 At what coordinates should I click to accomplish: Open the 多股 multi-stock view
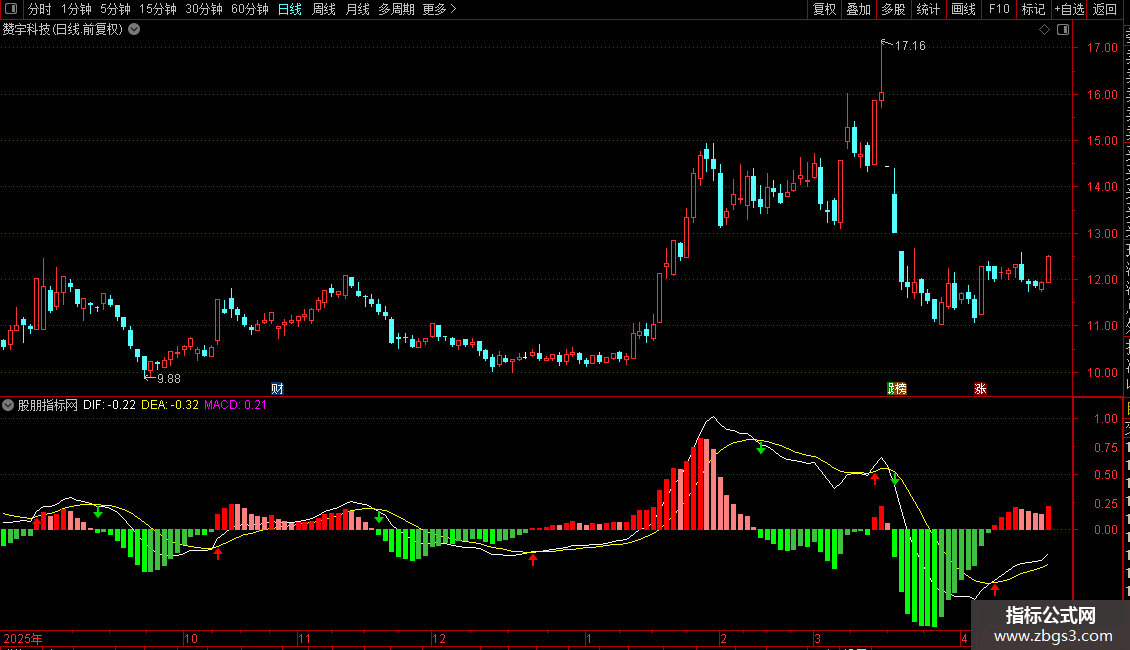coord(893,9)
